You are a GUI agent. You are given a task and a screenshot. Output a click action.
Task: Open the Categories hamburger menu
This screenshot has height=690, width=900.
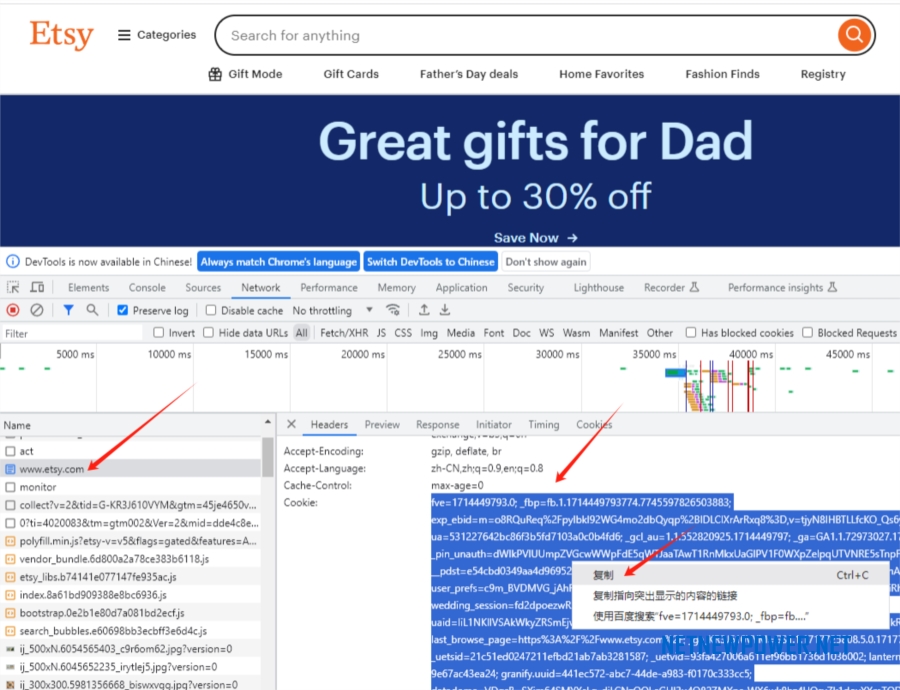tap(157, 35)
